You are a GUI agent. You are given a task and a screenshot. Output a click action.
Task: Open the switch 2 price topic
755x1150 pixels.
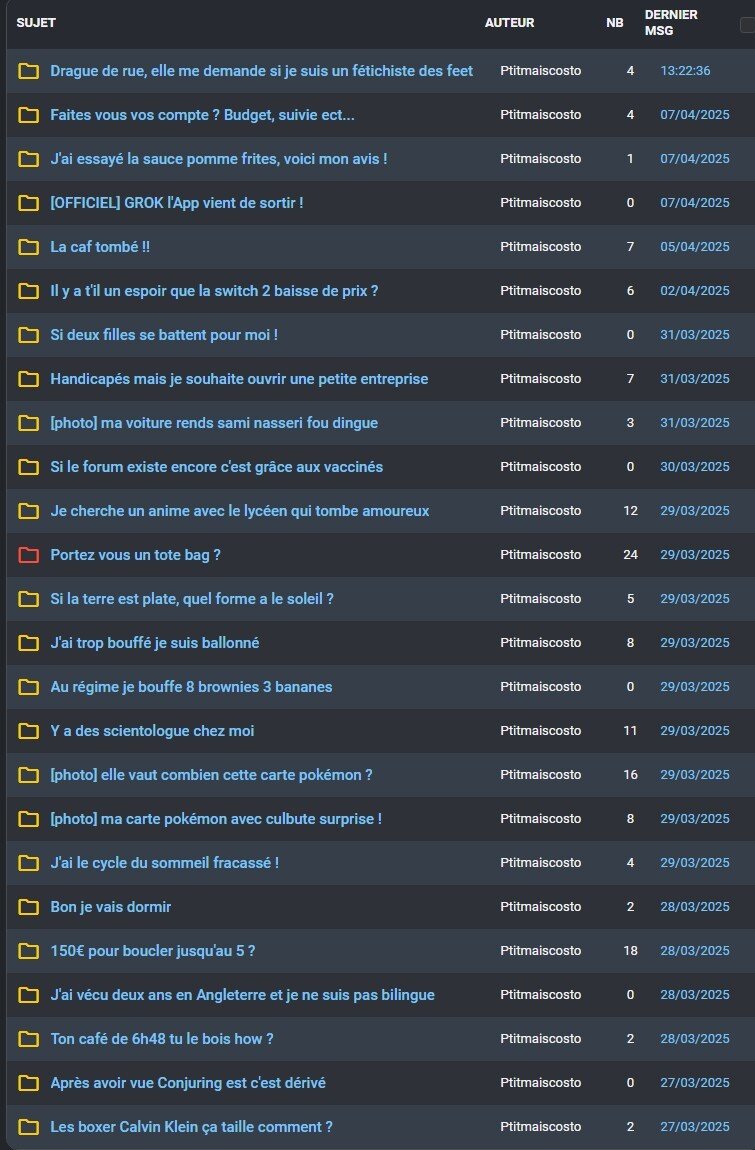tap(214, 291)
